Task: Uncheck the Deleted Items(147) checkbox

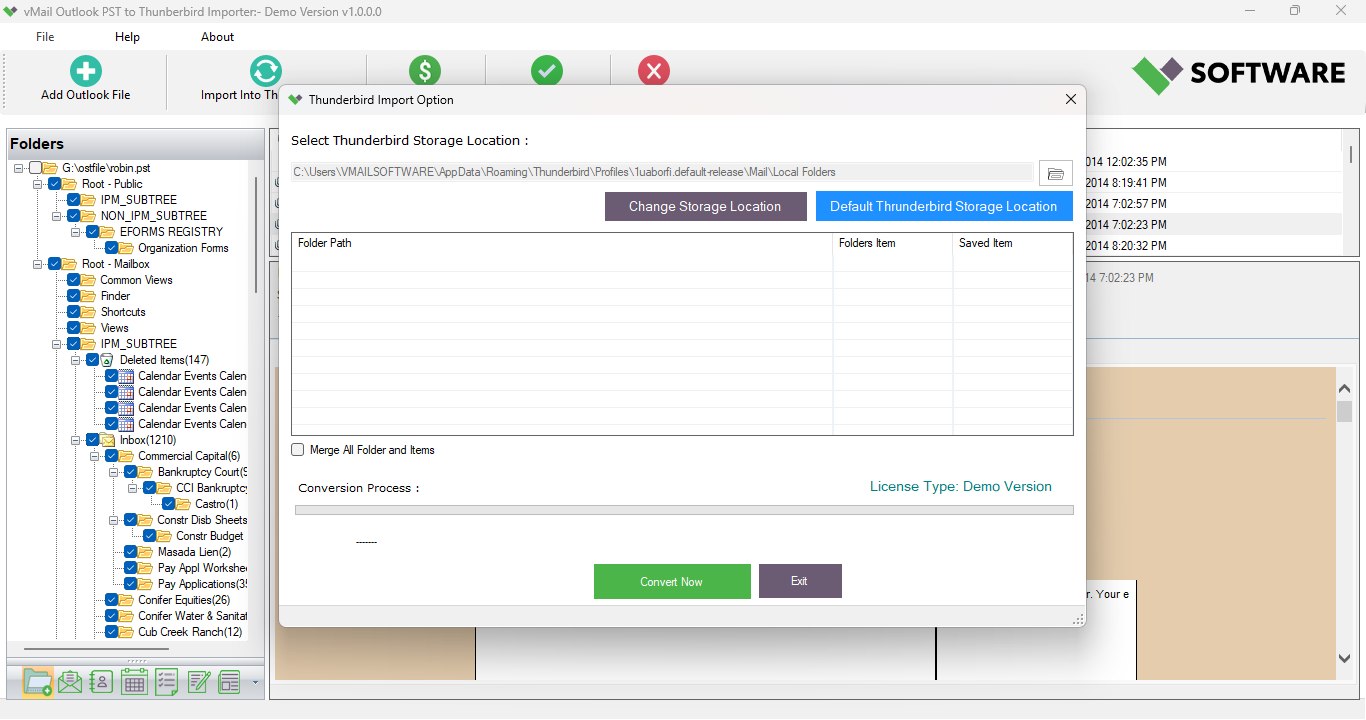Action: [92, 360]
